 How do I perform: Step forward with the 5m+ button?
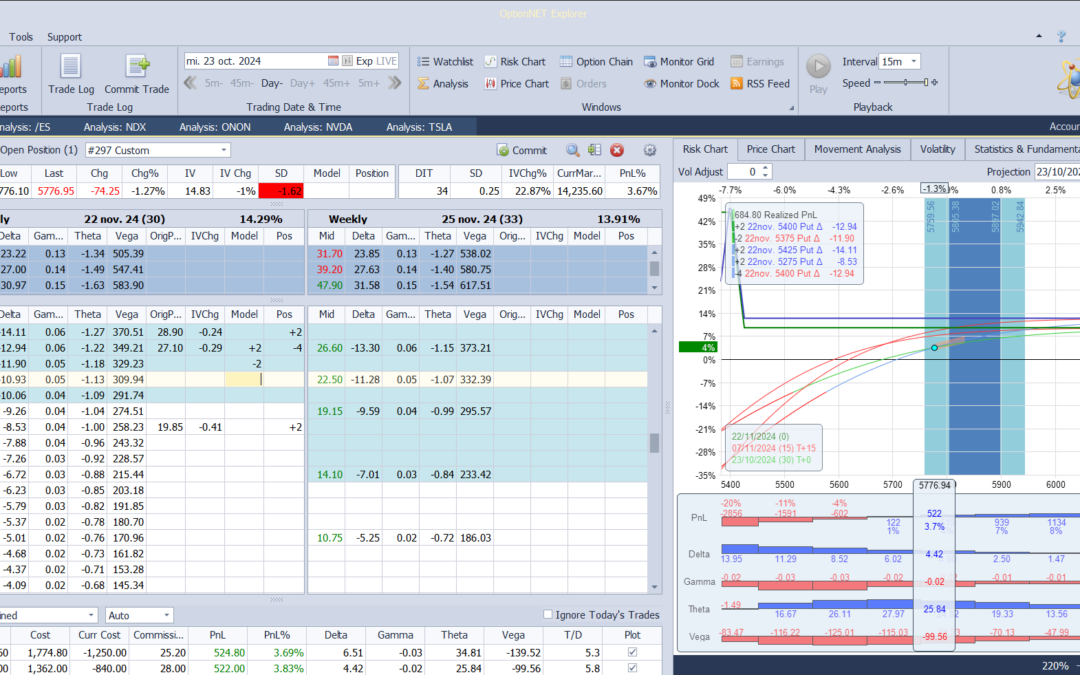[368, 83]
